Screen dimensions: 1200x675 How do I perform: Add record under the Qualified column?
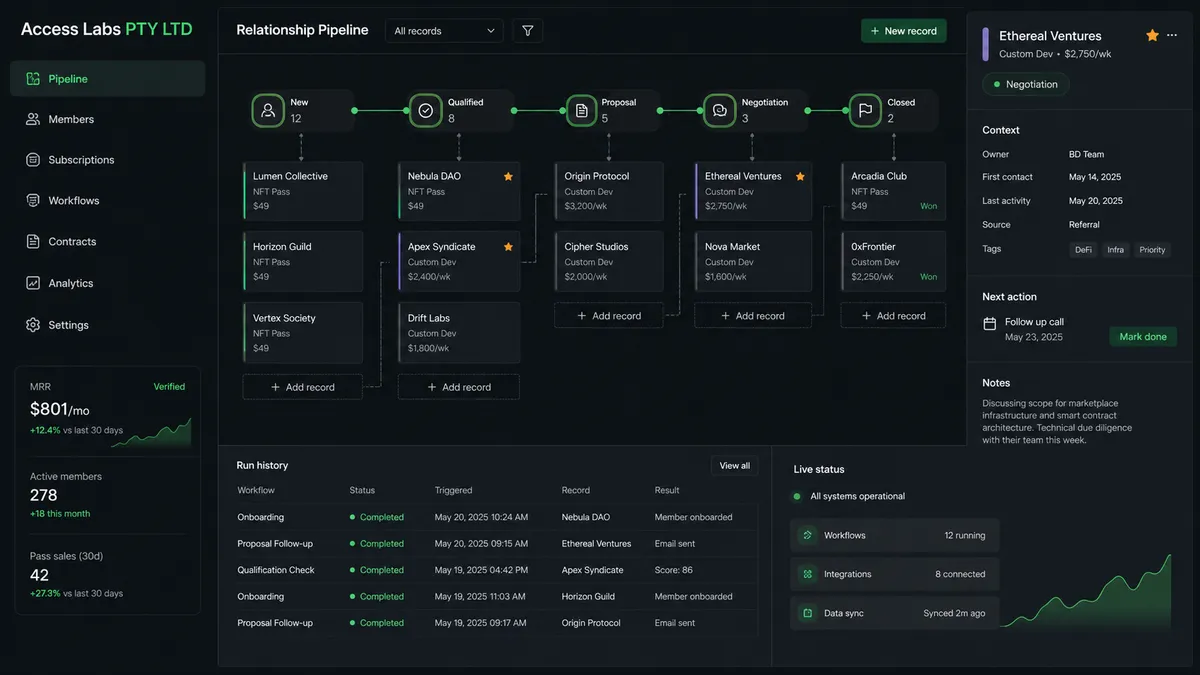point(459,387)
